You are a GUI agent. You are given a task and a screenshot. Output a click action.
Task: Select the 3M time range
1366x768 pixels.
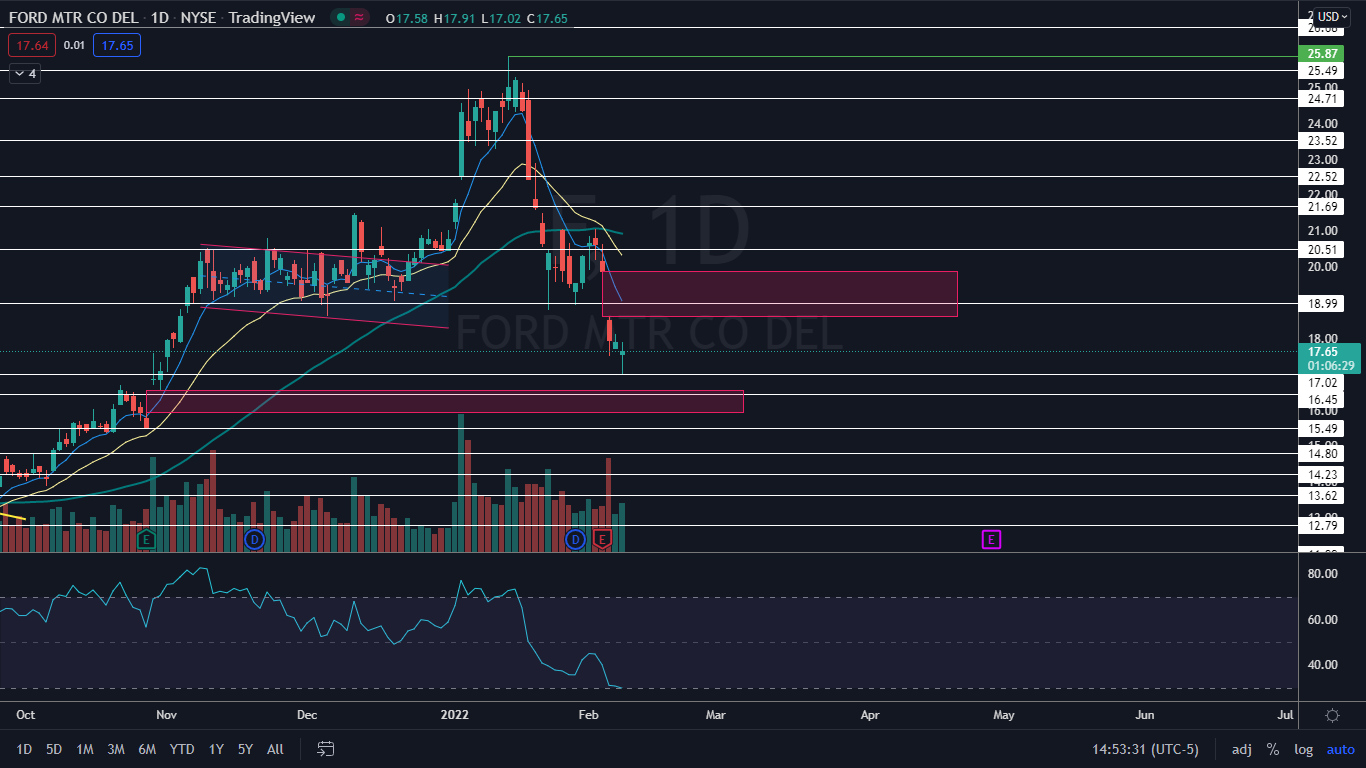(116, 749)
